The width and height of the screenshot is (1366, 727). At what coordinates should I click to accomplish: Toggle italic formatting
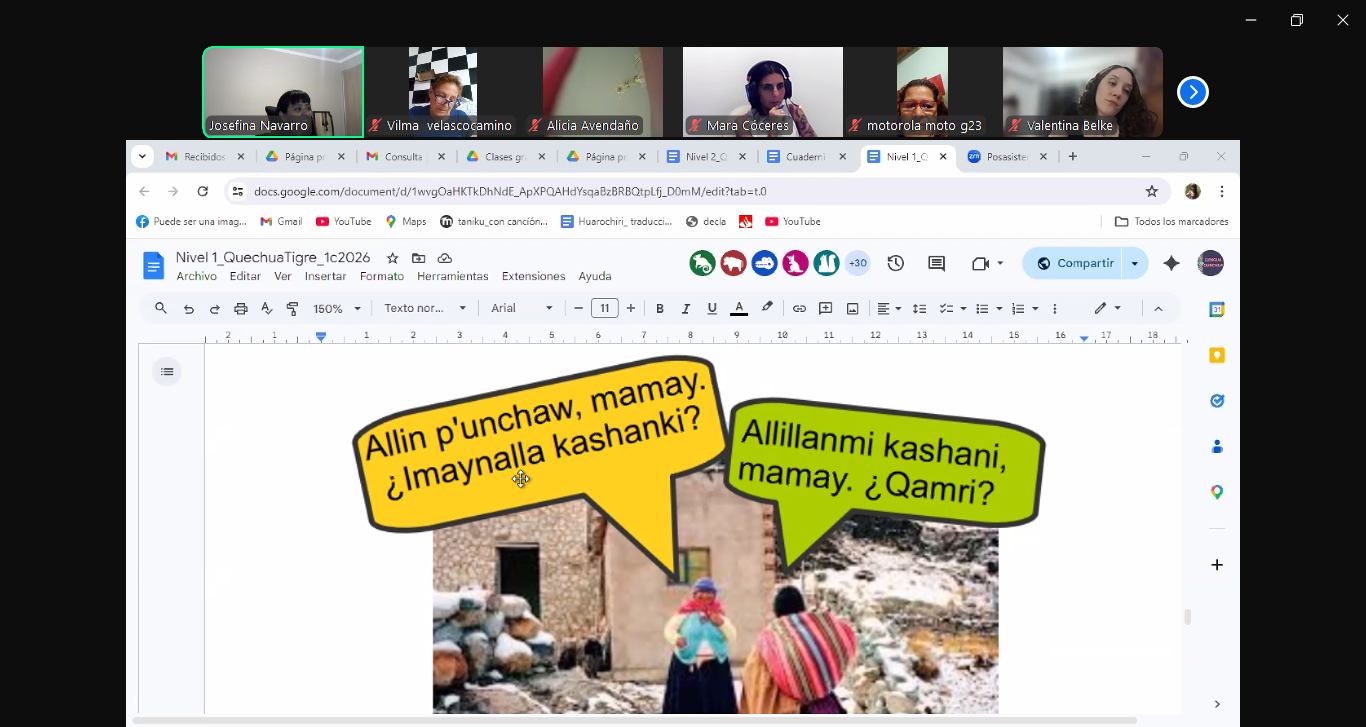pos(686,309)
